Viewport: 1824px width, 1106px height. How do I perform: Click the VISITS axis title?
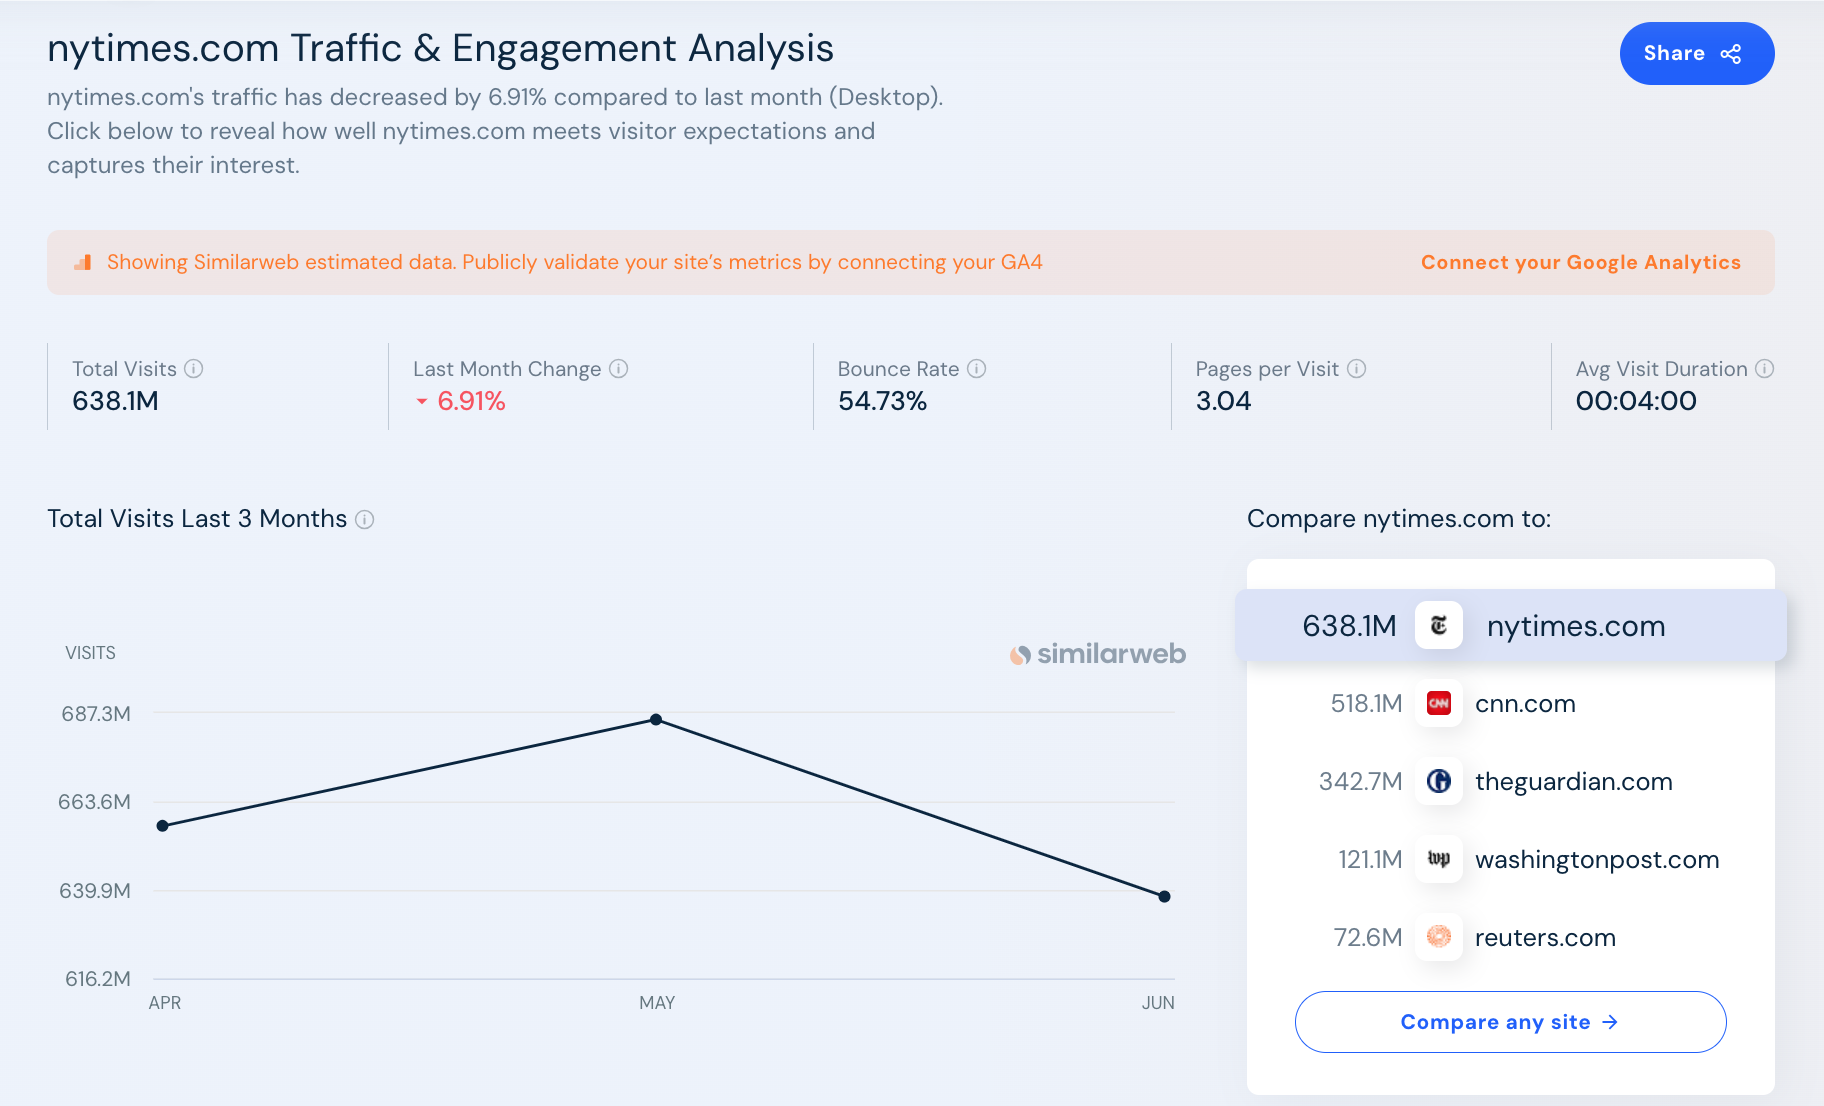coord(90,653)
